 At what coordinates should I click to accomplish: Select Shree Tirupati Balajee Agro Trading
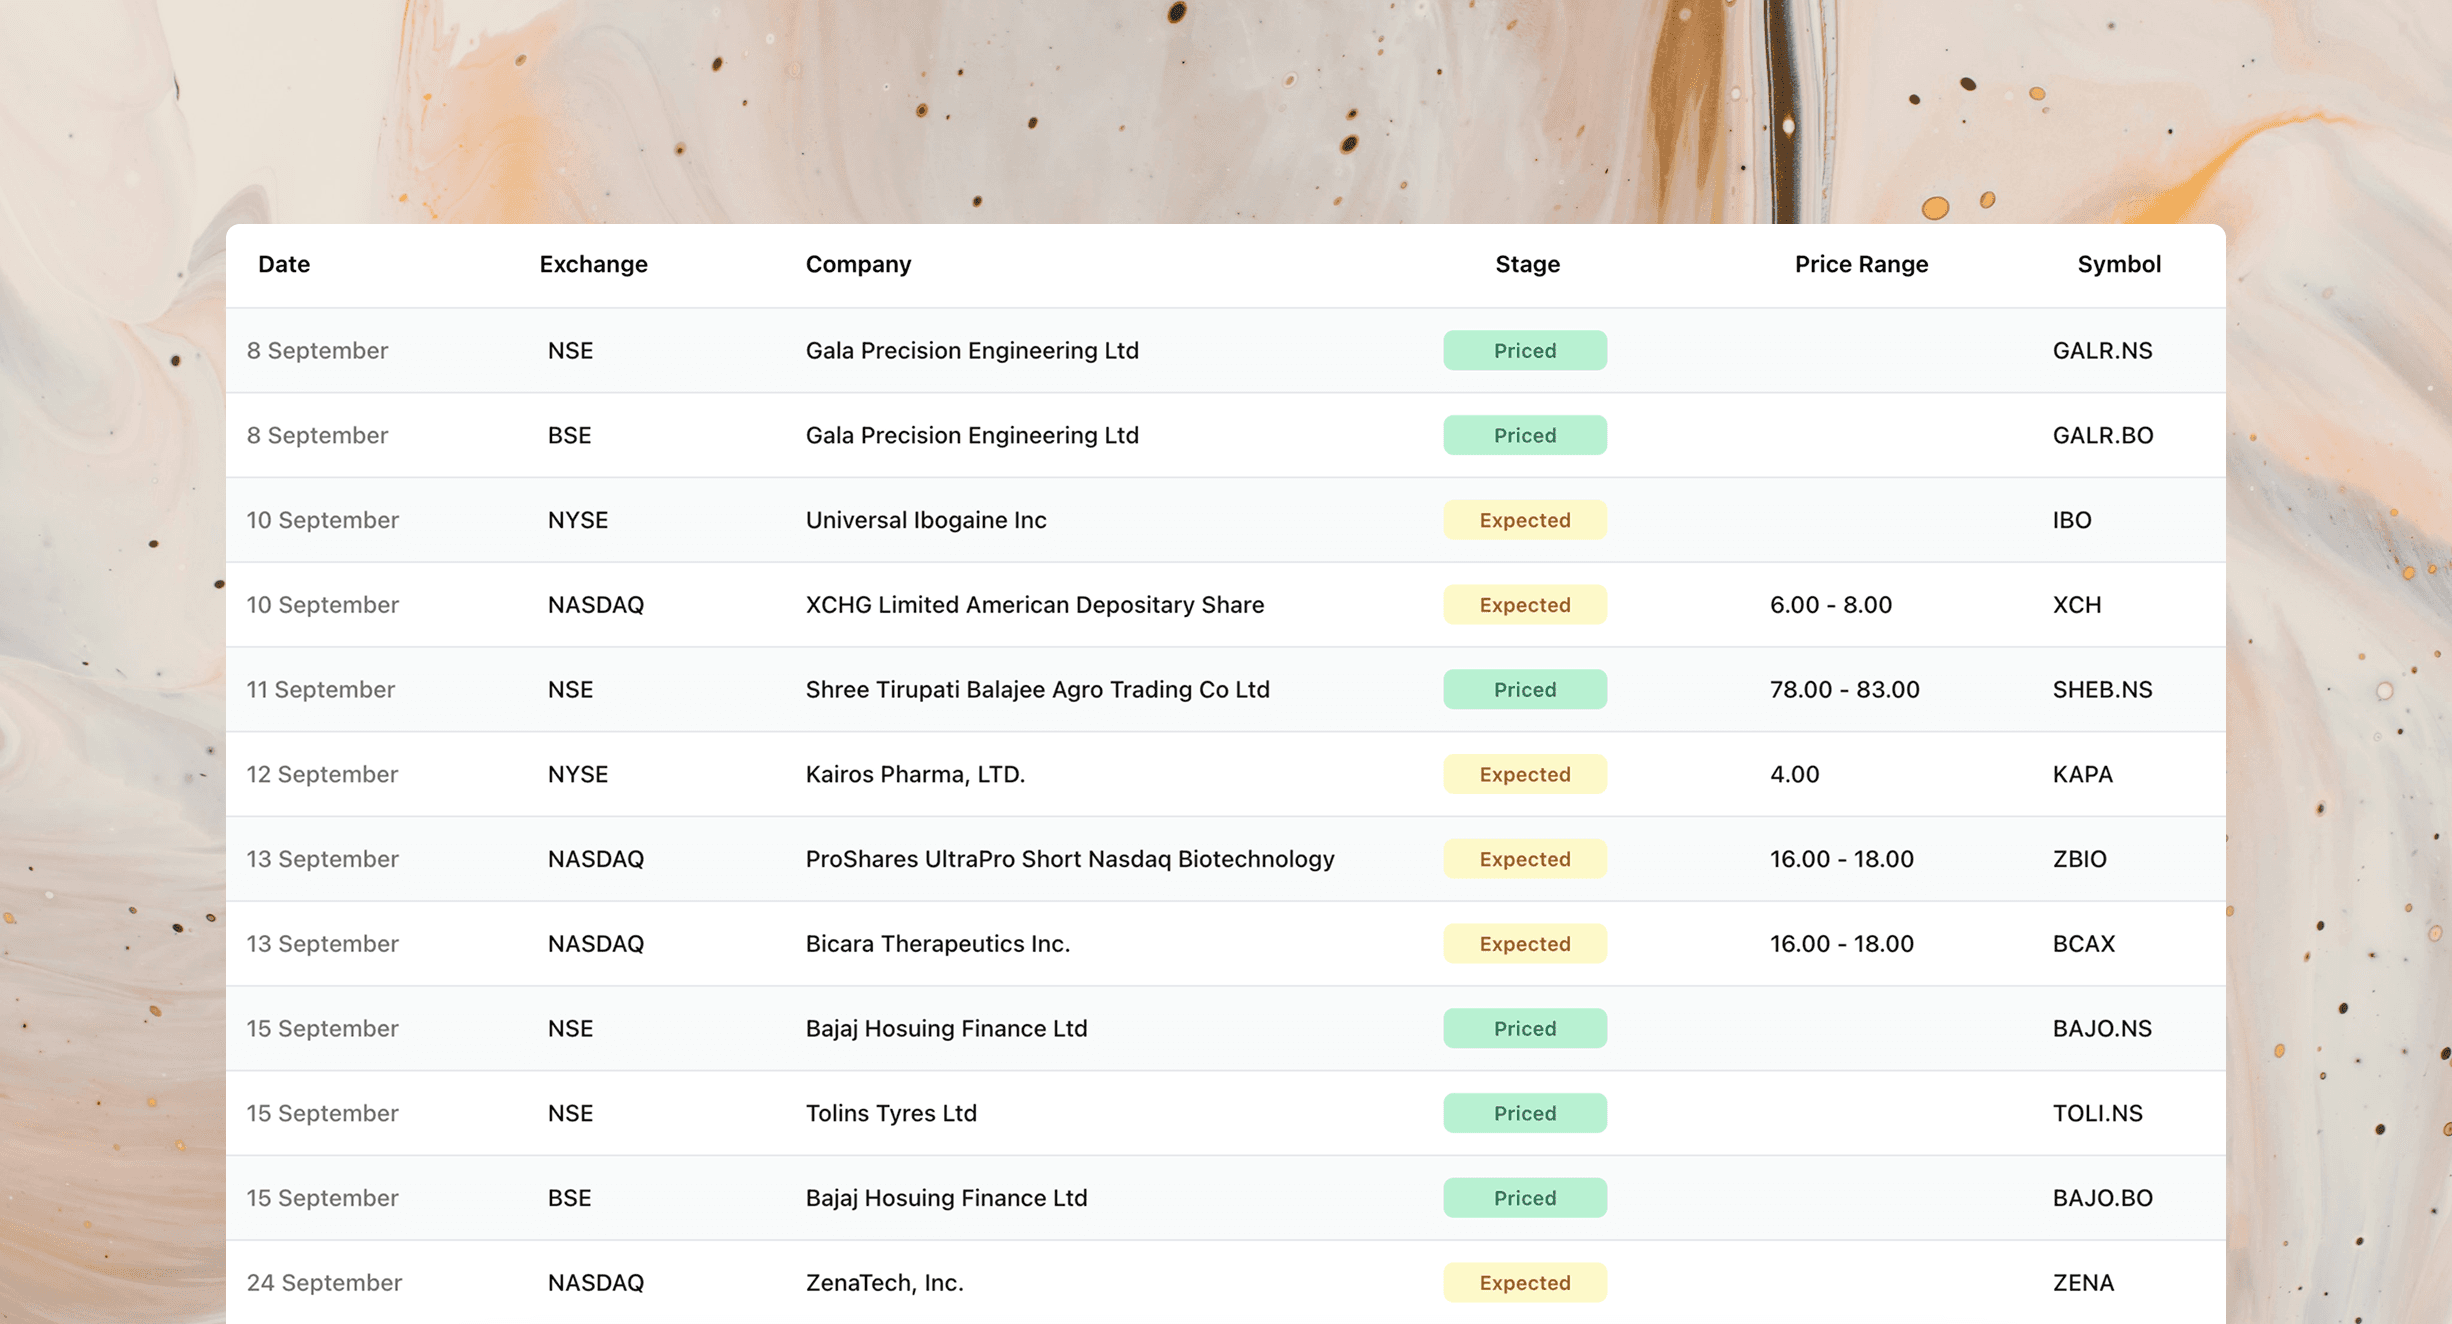(x=1037, y=690)
